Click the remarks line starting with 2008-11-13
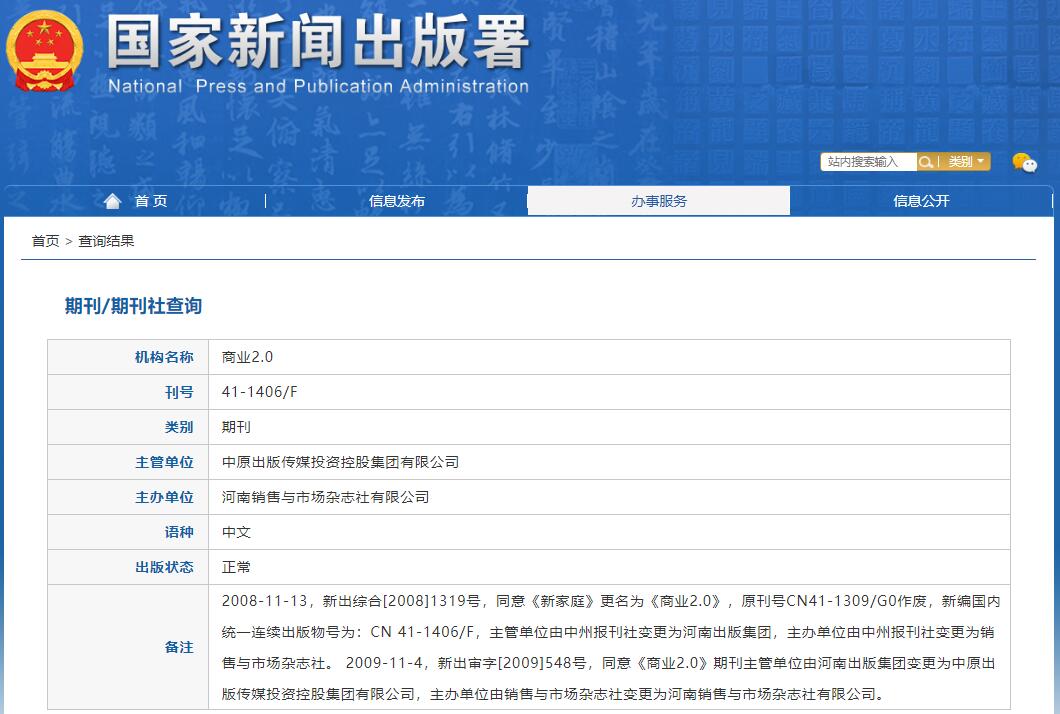Screen dimensions: 1060x714 pos(611,601)
